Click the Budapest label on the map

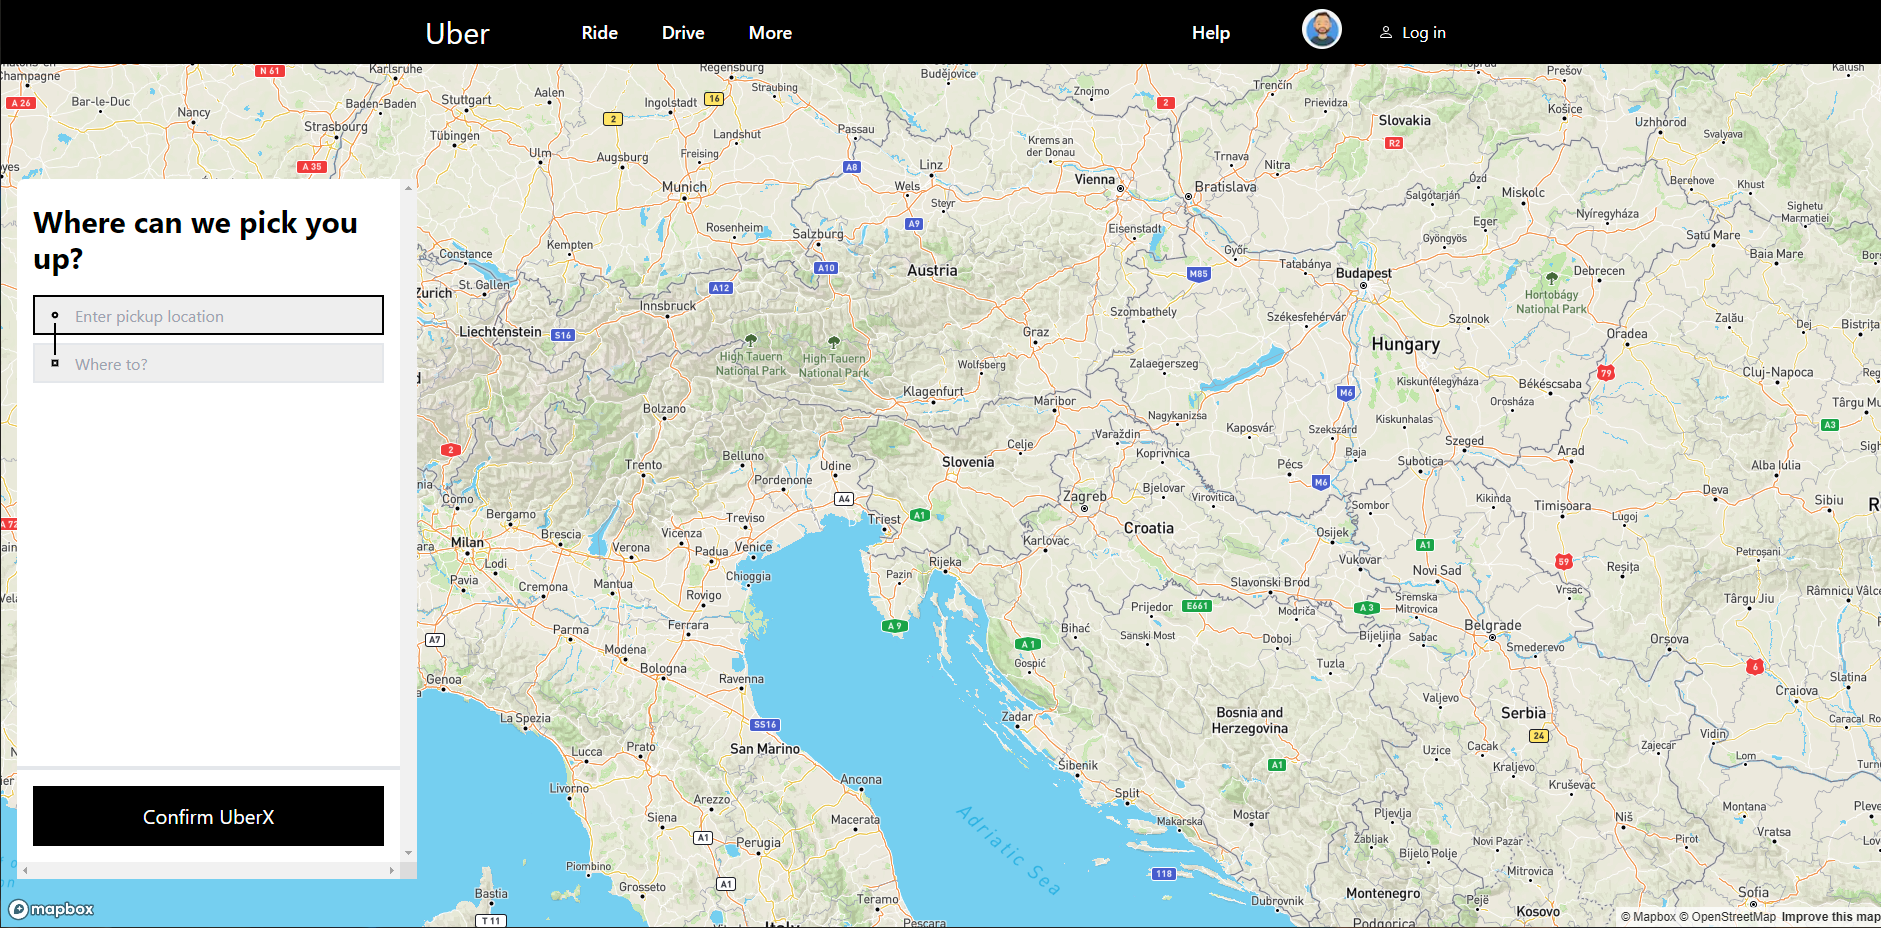1363,273
